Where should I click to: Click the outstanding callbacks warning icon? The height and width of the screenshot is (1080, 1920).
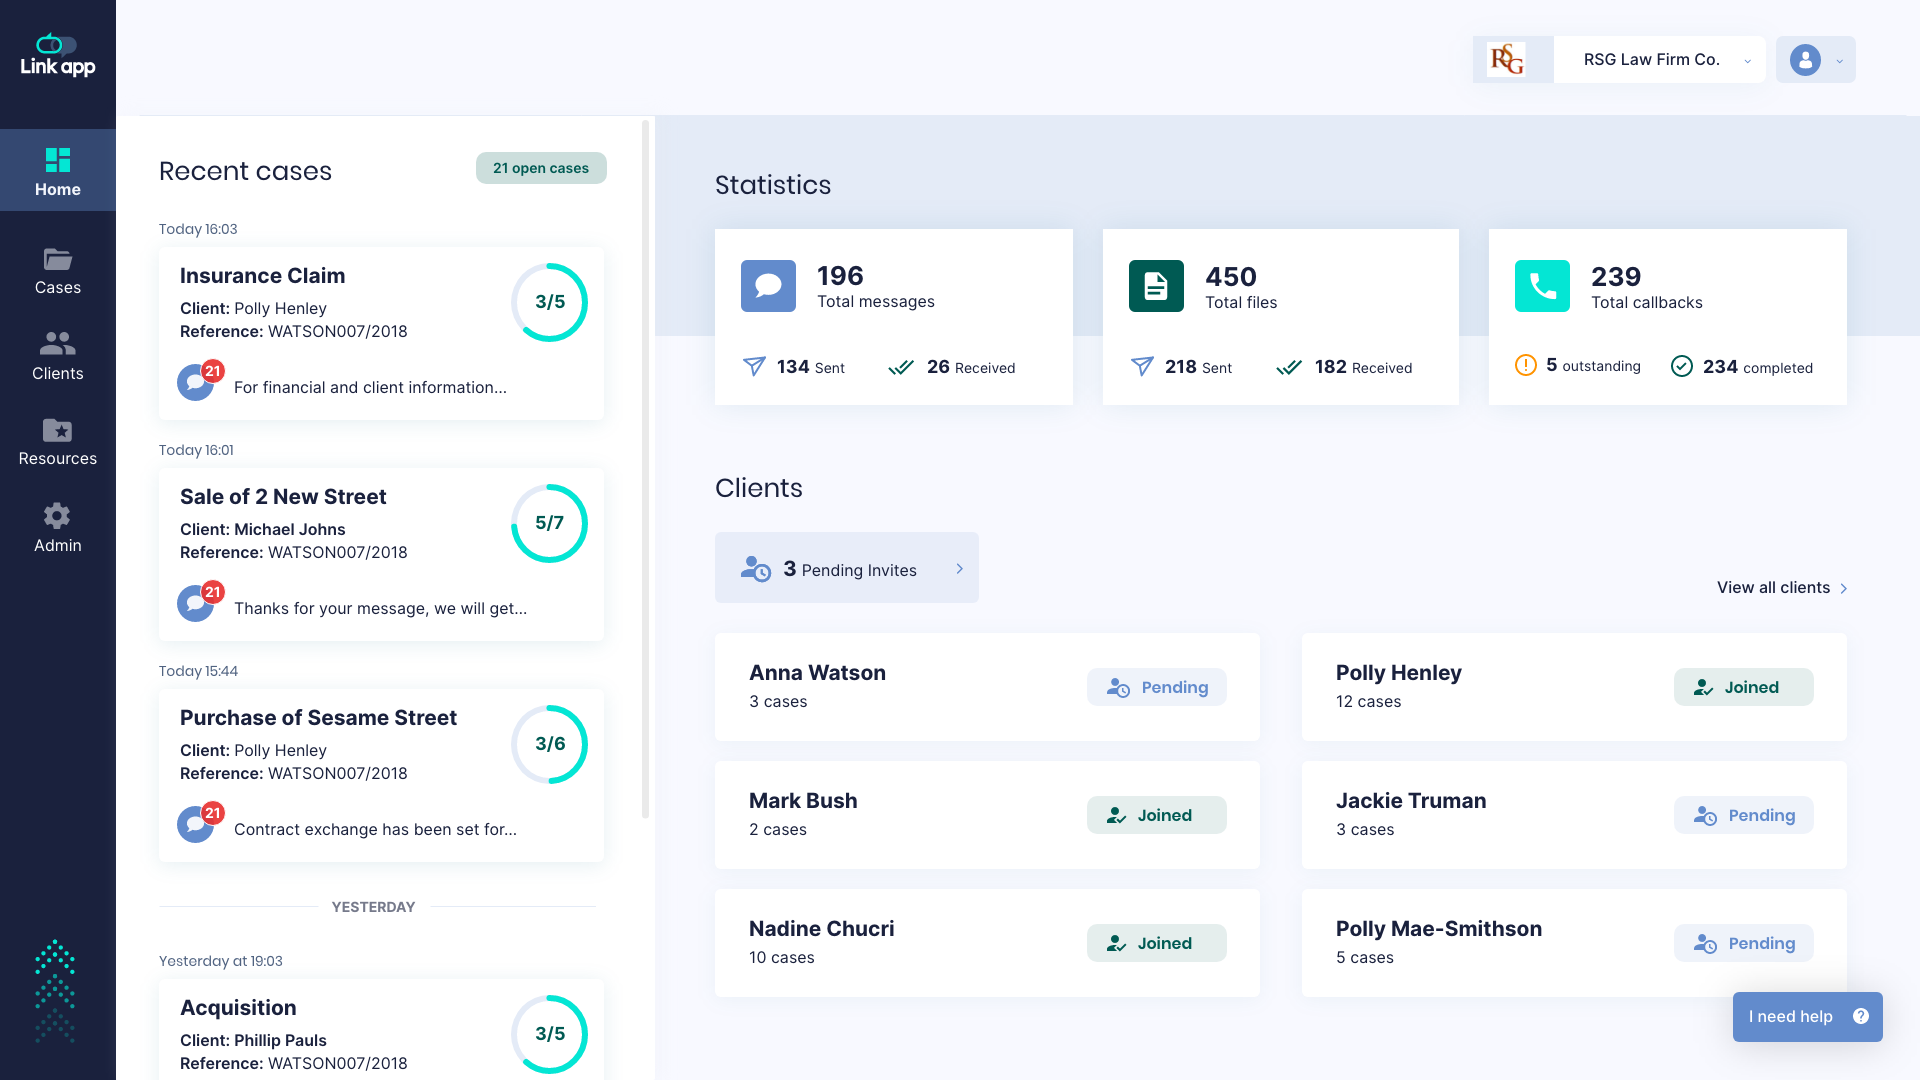point(1525,366)
